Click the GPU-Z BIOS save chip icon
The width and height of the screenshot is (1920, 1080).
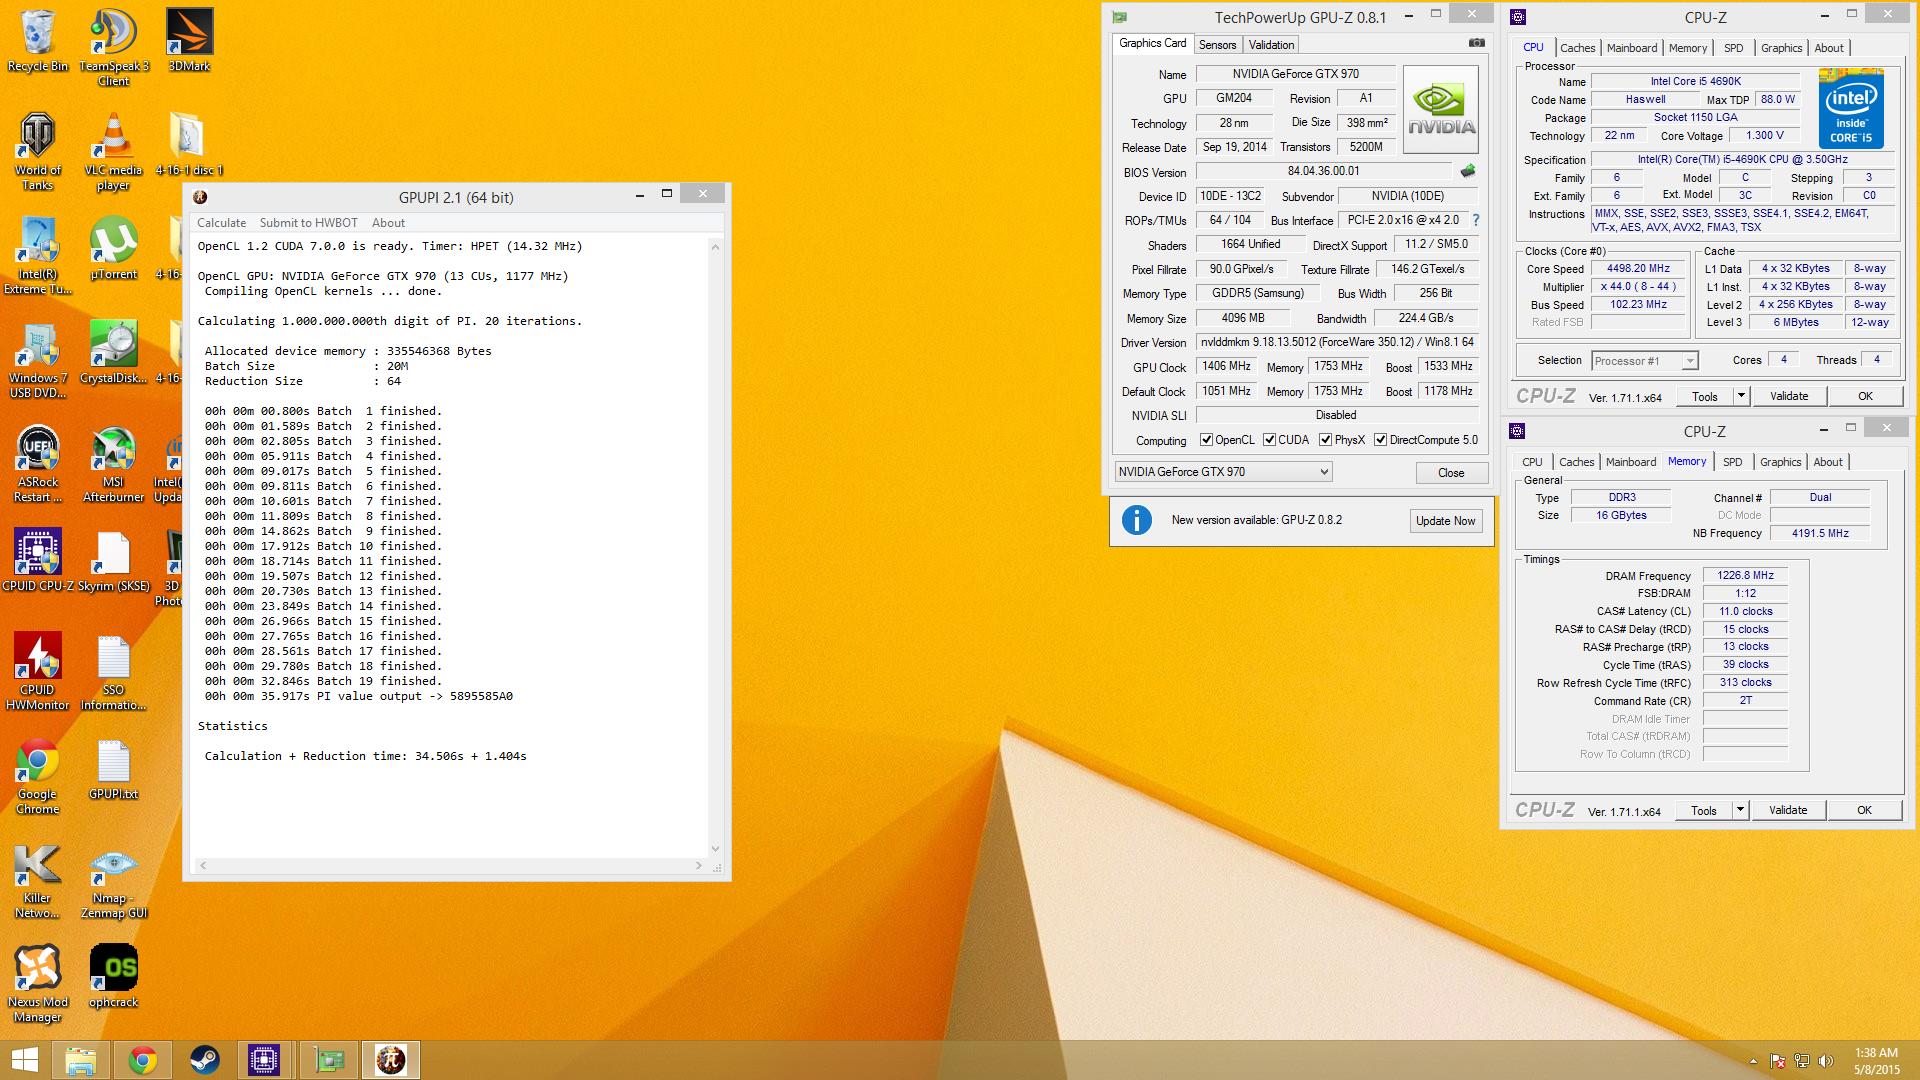click(x=1468, y=171)
